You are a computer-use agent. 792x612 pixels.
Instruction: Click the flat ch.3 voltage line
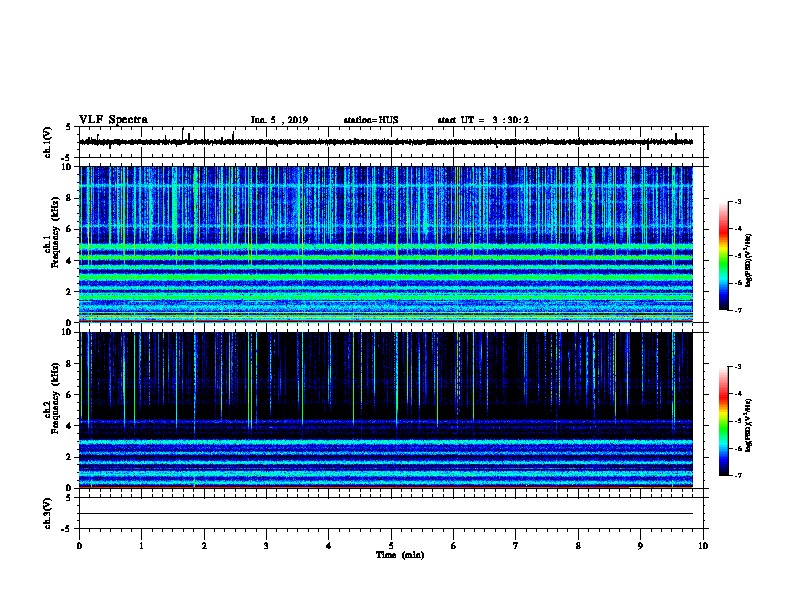point(386,514)
